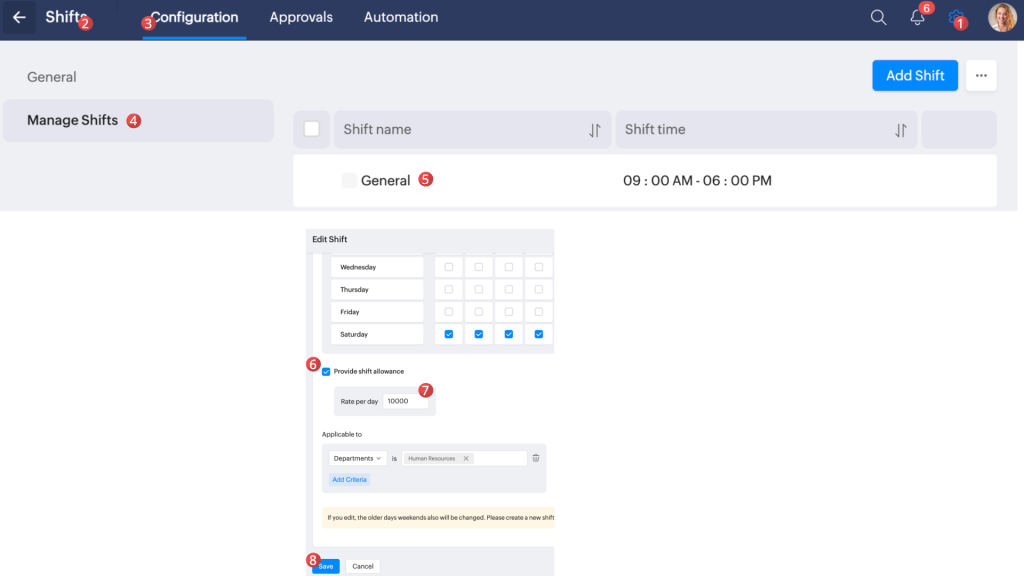
Task: Click the back arrow icon
Action: [x=19, y=18]
